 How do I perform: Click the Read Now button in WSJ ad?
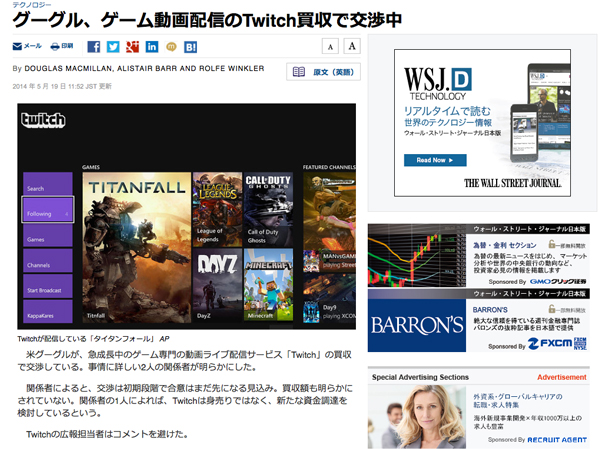tap(435, 160)
